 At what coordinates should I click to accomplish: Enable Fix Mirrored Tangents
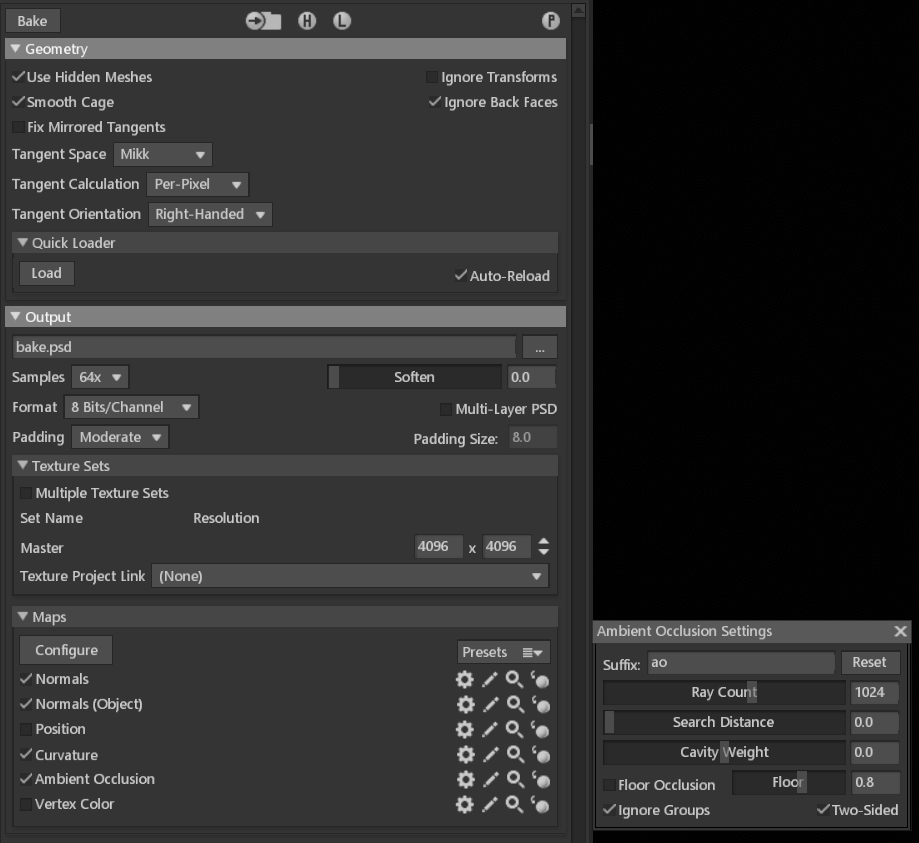[19, 127]
